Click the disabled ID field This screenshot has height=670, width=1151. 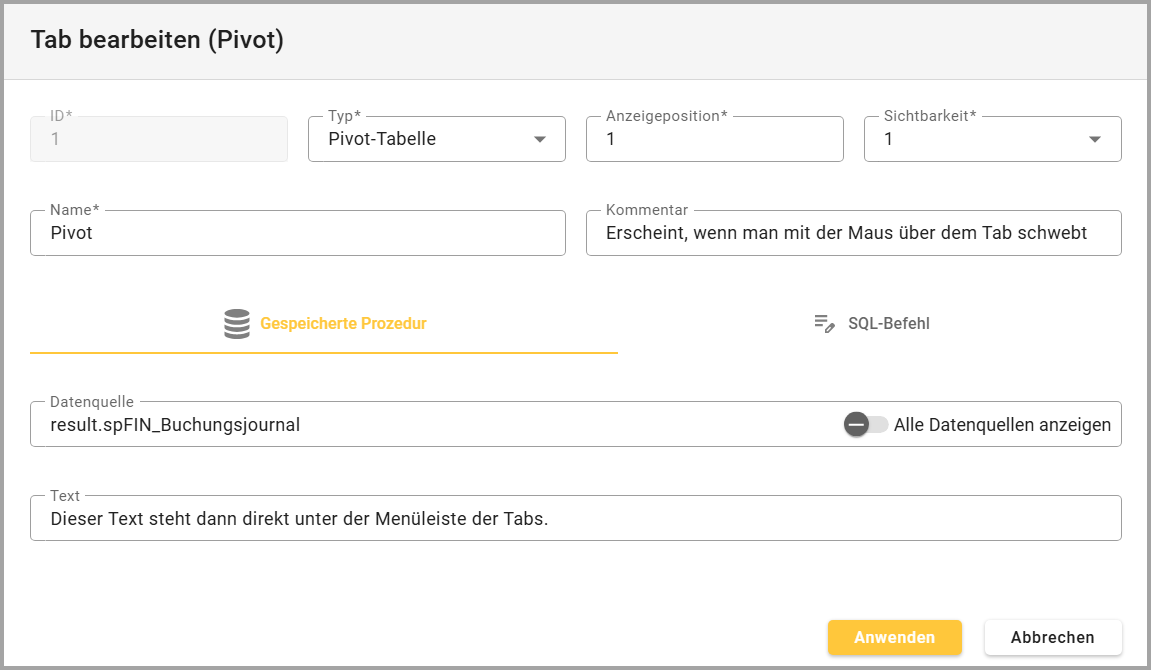pos(159,140)
